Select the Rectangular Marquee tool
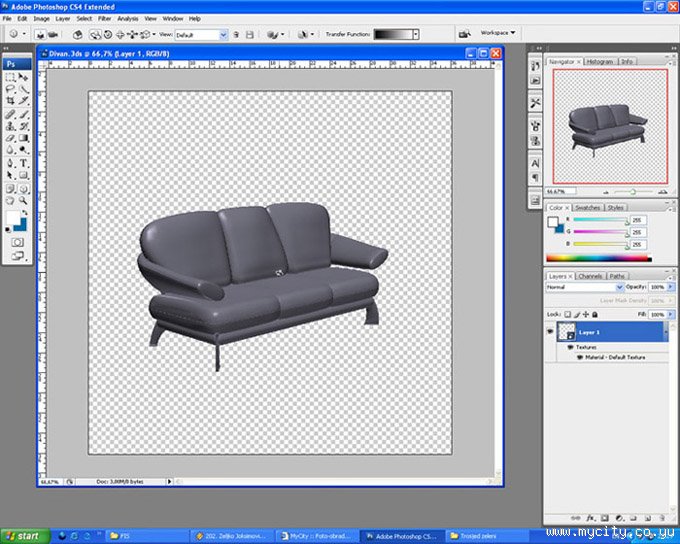Viewport: 680px width, 544px height. 11,76
